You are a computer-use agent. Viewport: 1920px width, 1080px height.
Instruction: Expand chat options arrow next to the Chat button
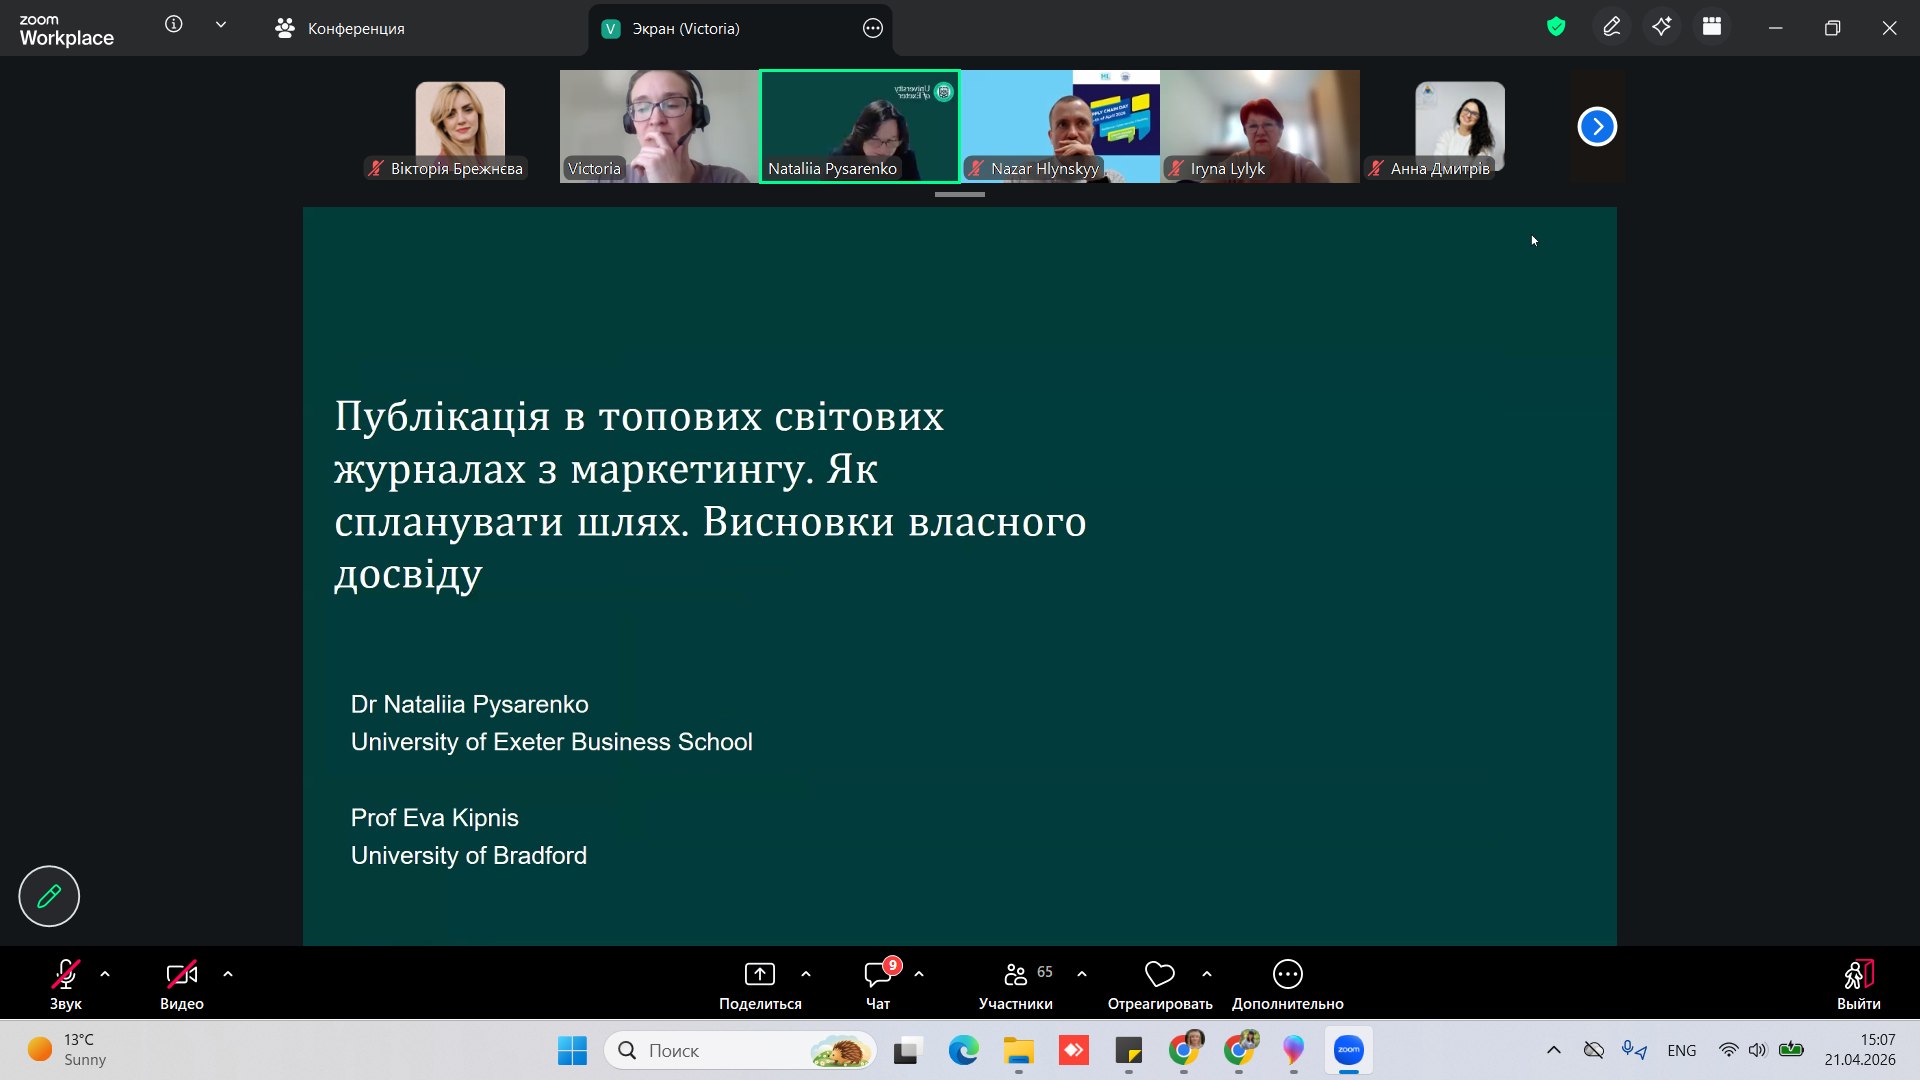[919, 974]
